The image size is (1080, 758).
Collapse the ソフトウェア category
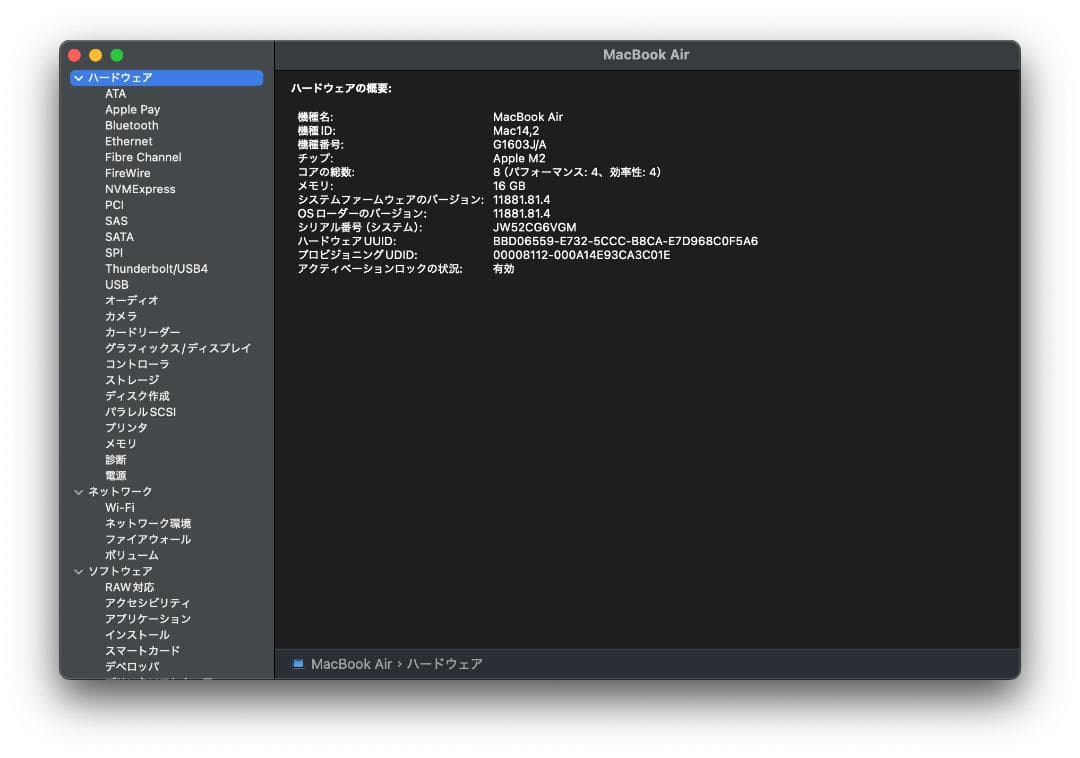point(79,571)
